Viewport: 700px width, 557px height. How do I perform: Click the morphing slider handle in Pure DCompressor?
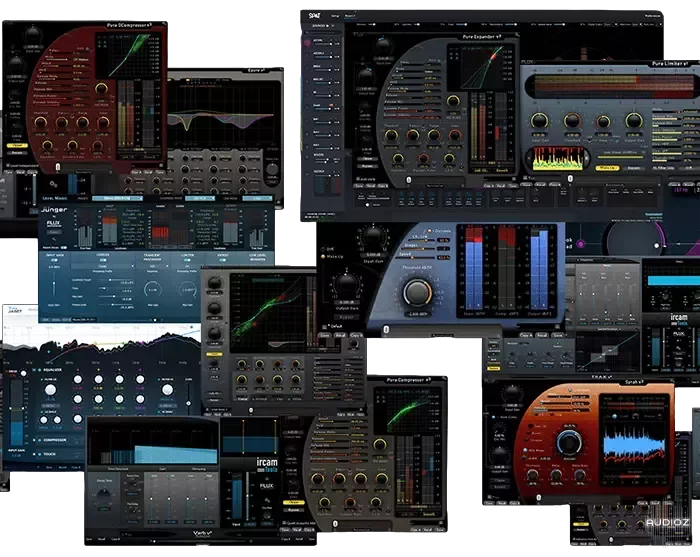pyautogui.click(x=58, y=167)
